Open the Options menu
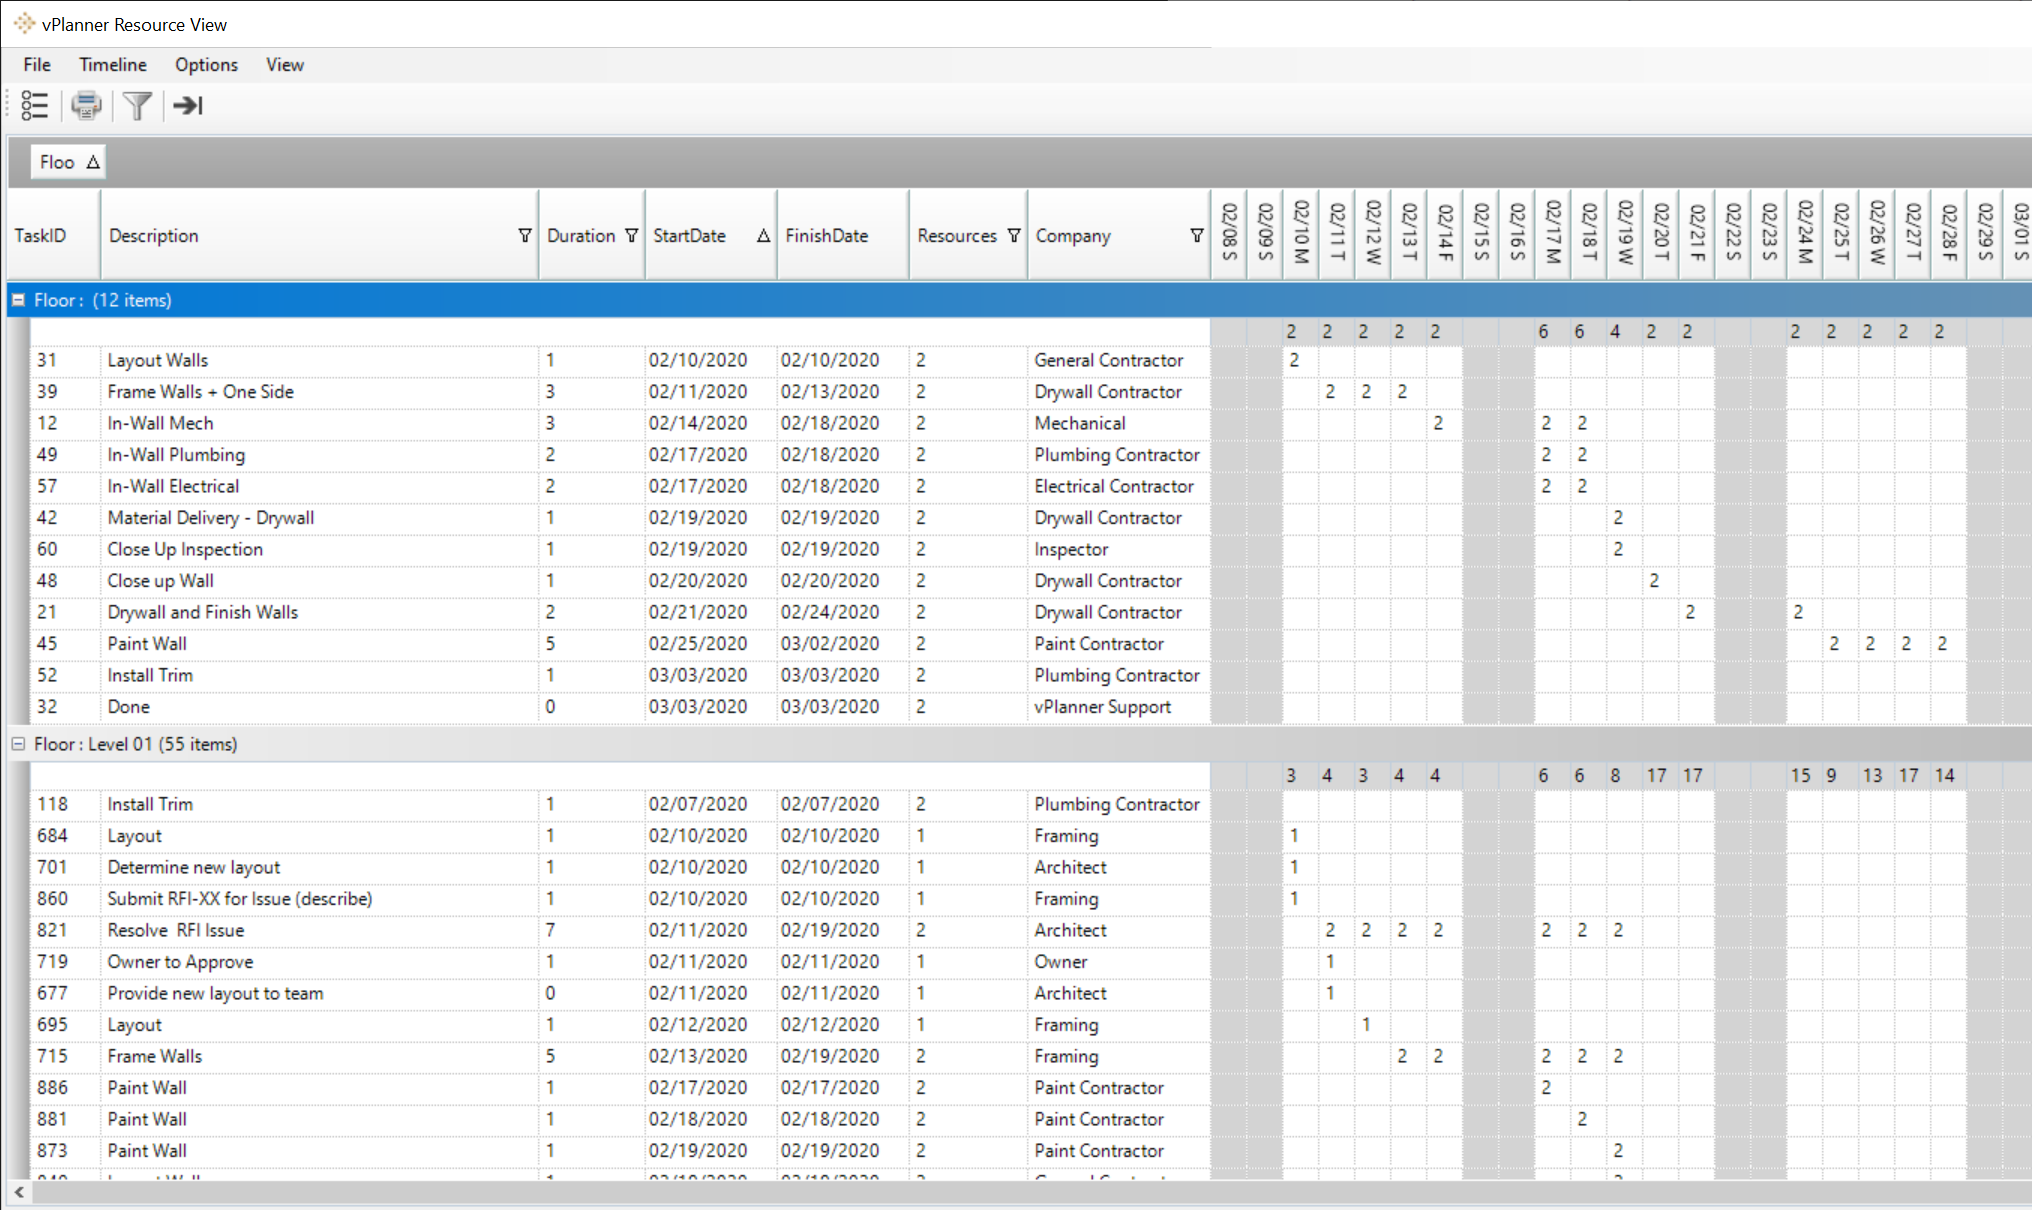 click(206, 64)
